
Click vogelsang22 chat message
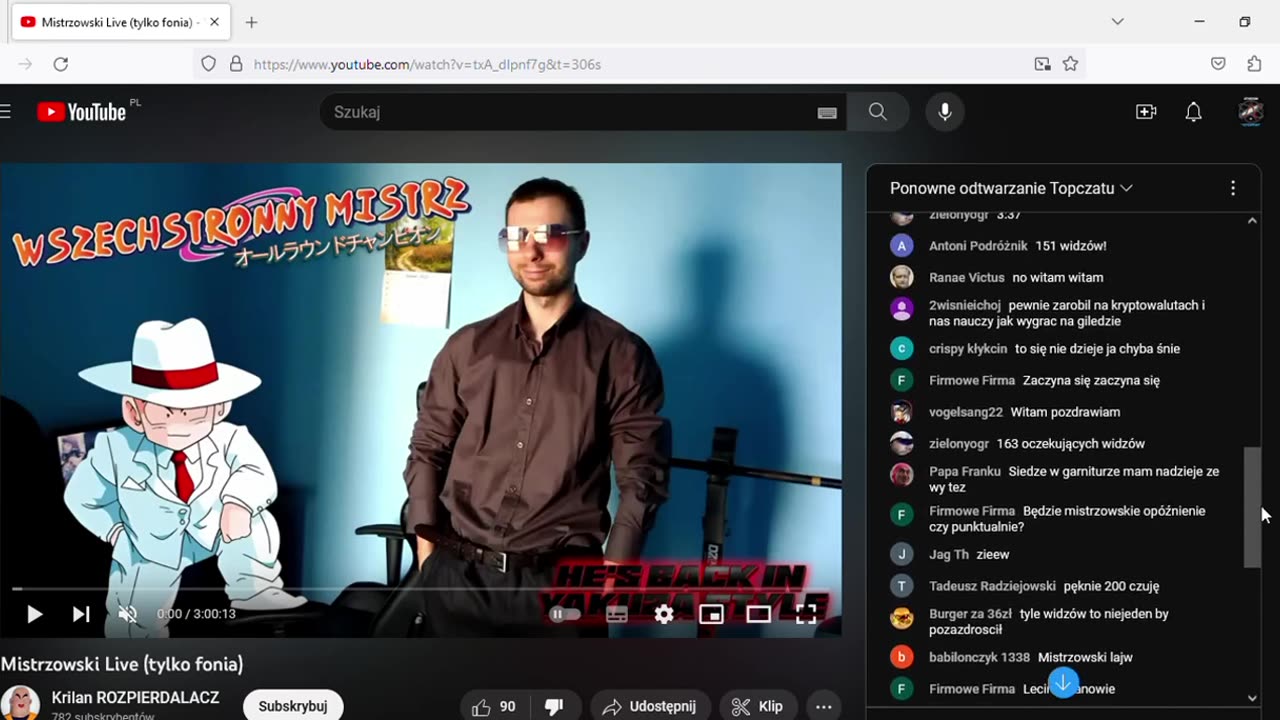click(x=1065, y=412)
